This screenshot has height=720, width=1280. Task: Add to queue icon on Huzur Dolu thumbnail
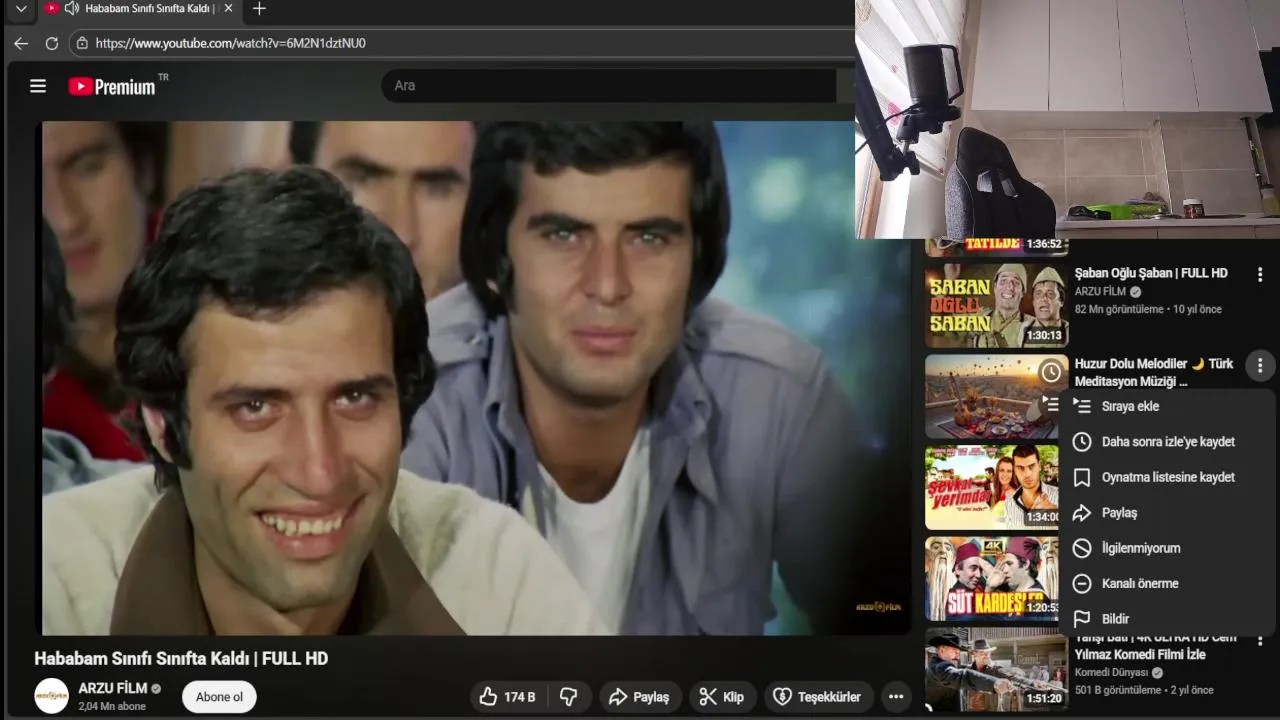(1051, 403)
